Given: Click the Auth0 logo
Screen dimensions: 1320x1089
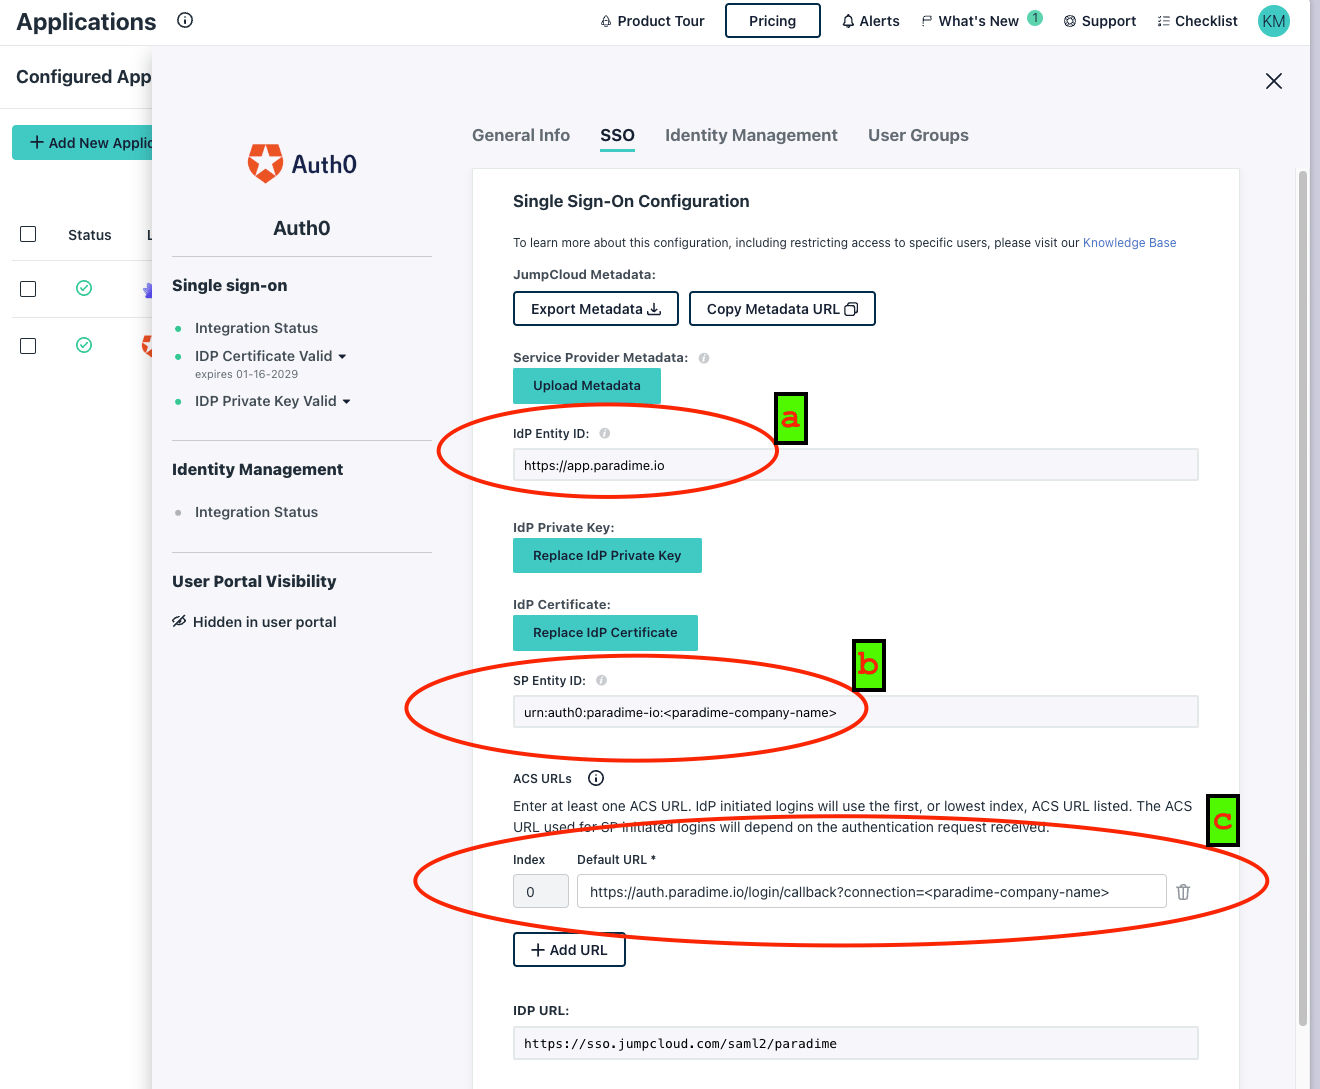Looking at the screenshot, I should (x=302, y=163).
